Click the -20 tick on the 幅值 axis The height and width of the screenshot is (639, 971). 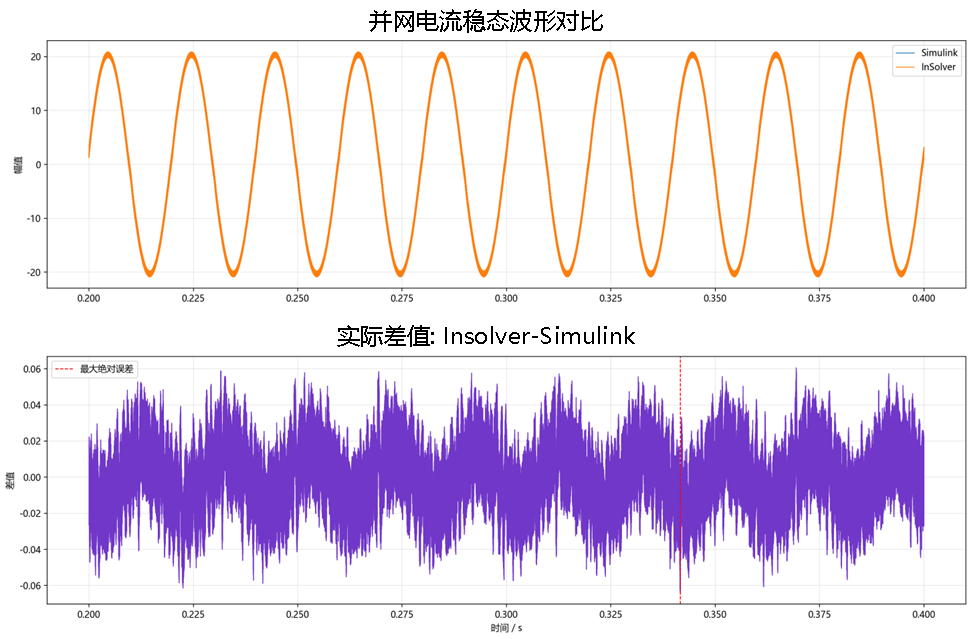tap(34, 272)
